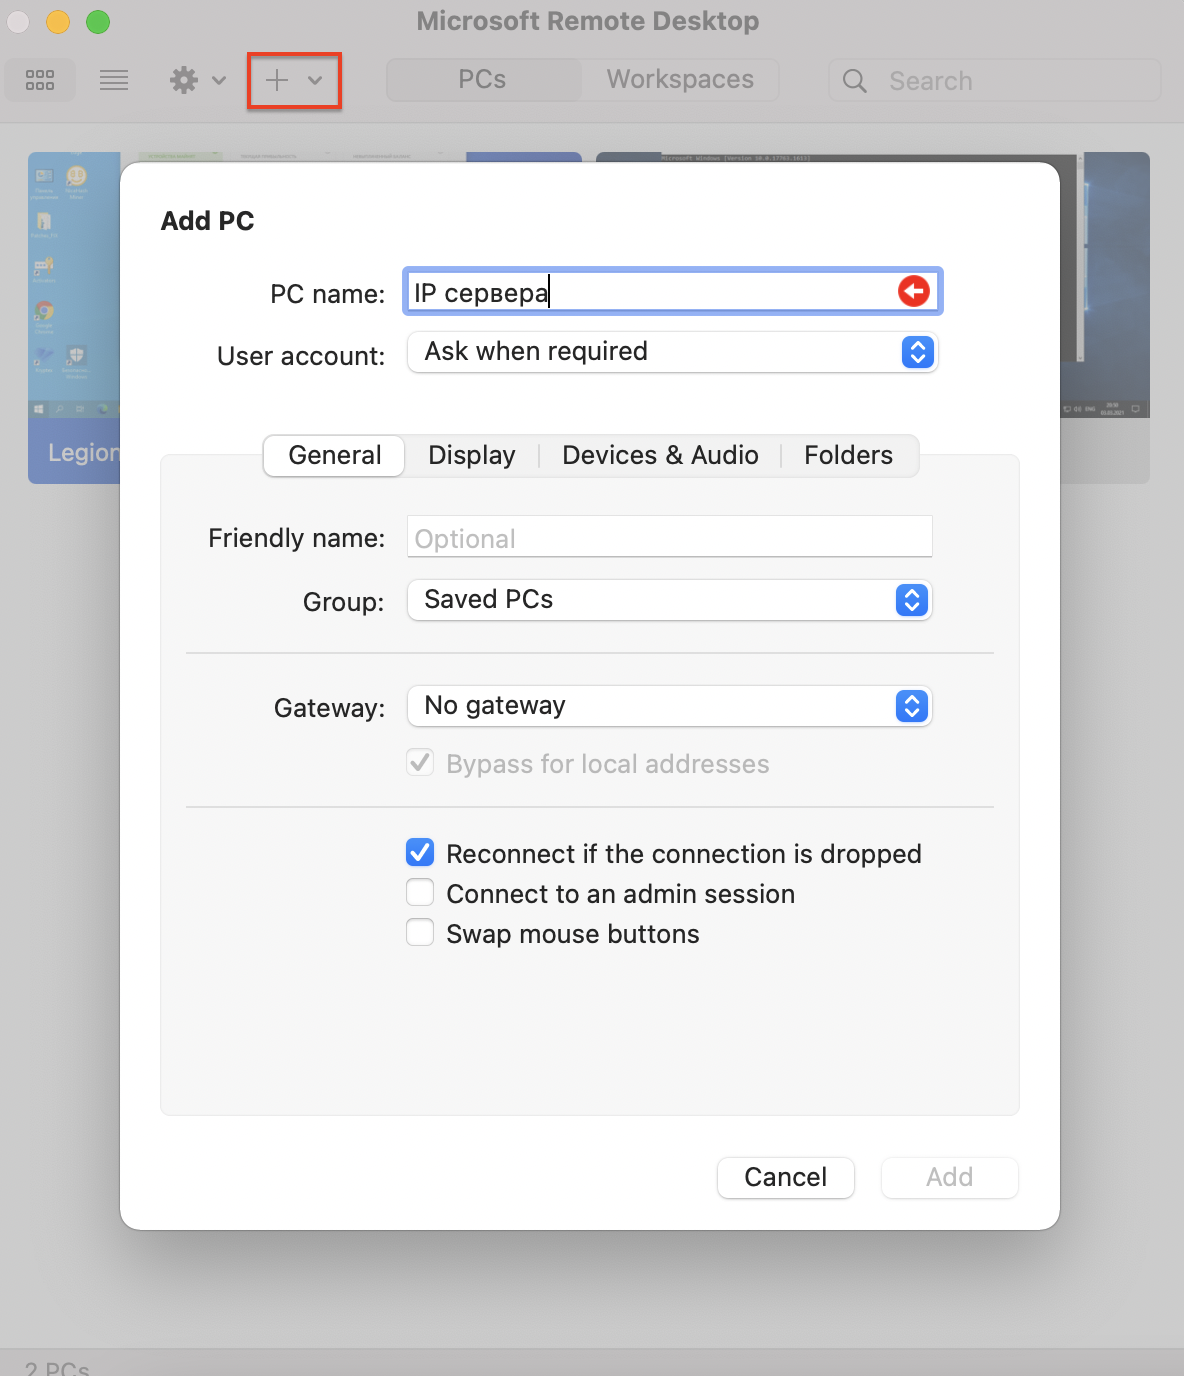Click the "Gateway:" label
Screen dimensions: 1184x1376
coord(330,708)
